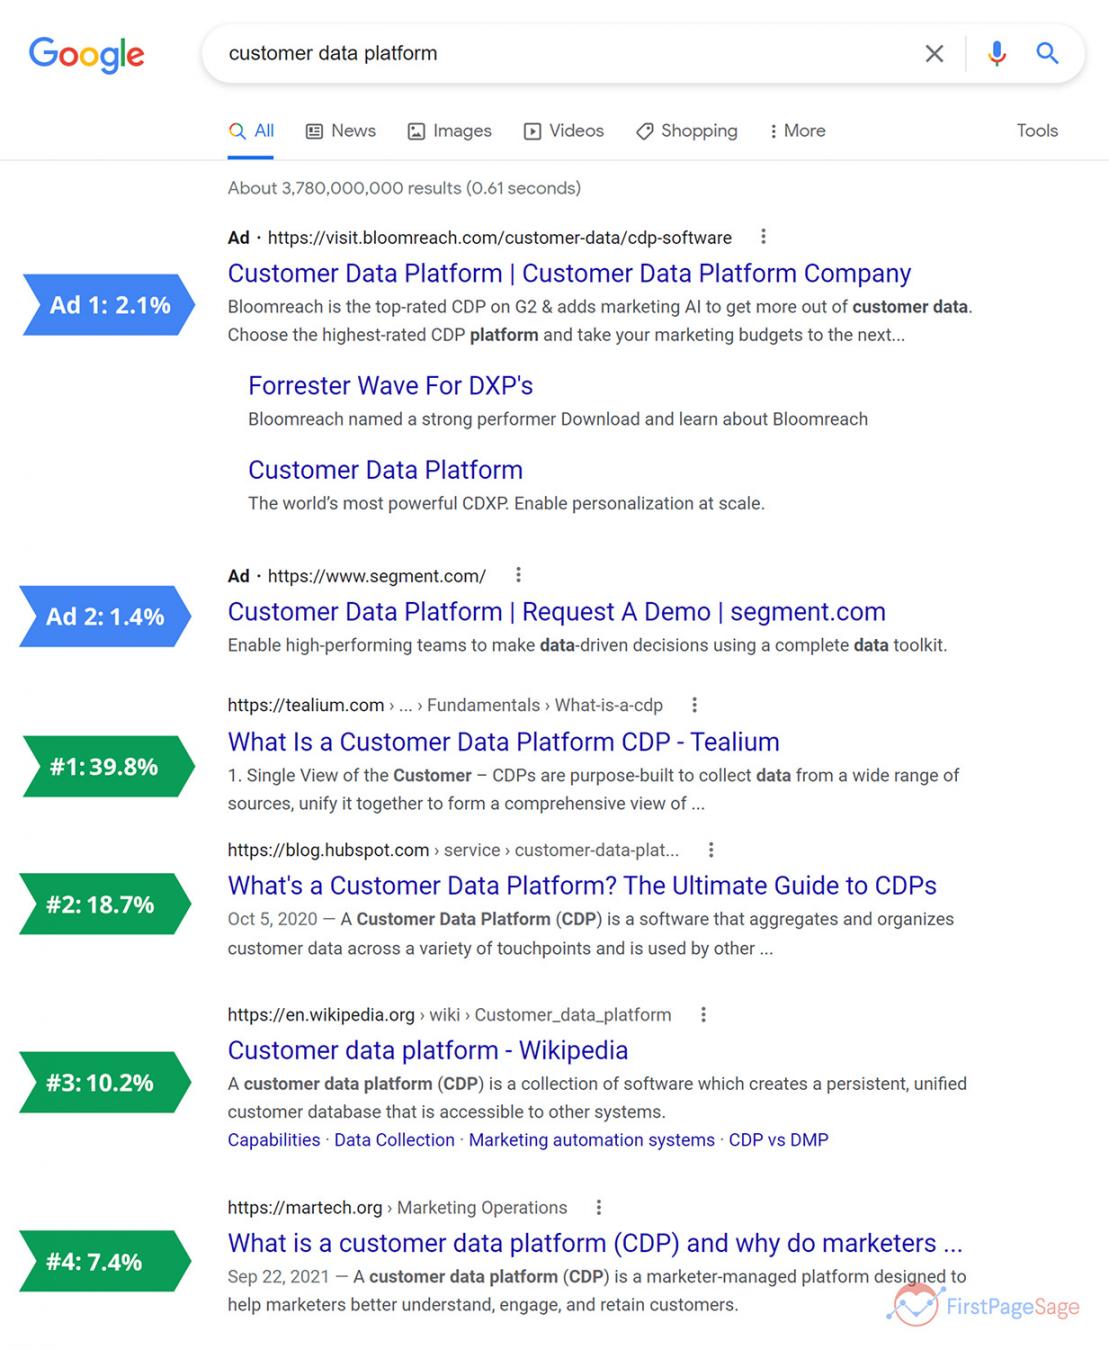The width and height of the screenshot is (1109, 1350).
Task: Open the Customer data platform - Wikipedia result
Action: (428, 1050)
